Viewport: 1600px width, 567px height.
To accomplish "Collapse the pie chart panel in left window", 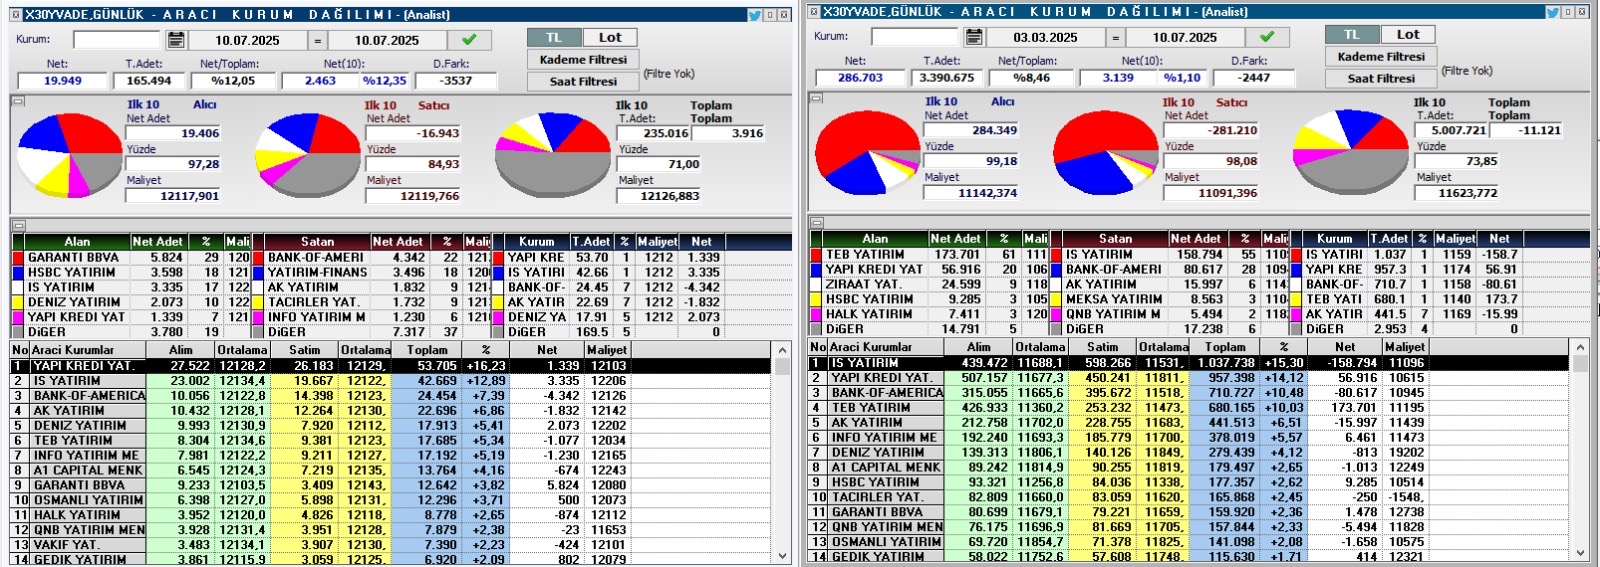I will pyautogui.click(x=17, y=100).
